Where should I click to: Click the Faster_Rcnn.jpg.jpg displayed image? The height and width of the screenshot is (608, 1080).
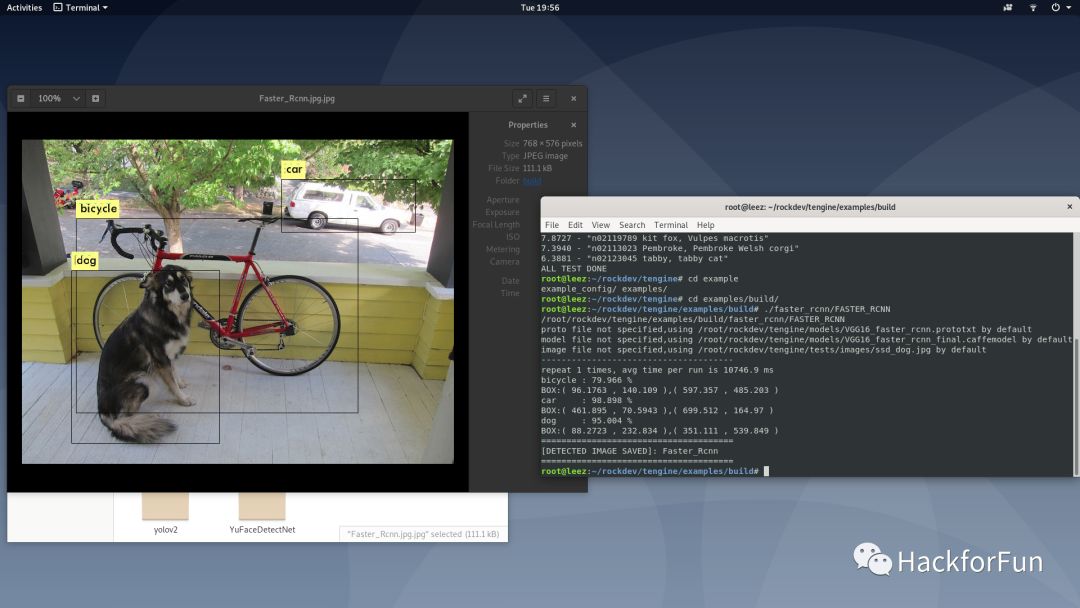point(238,302)
